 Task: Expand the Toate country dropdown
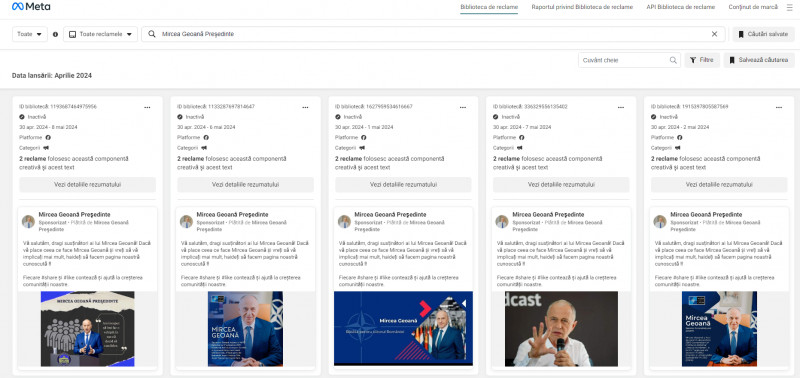click(30, 34)
